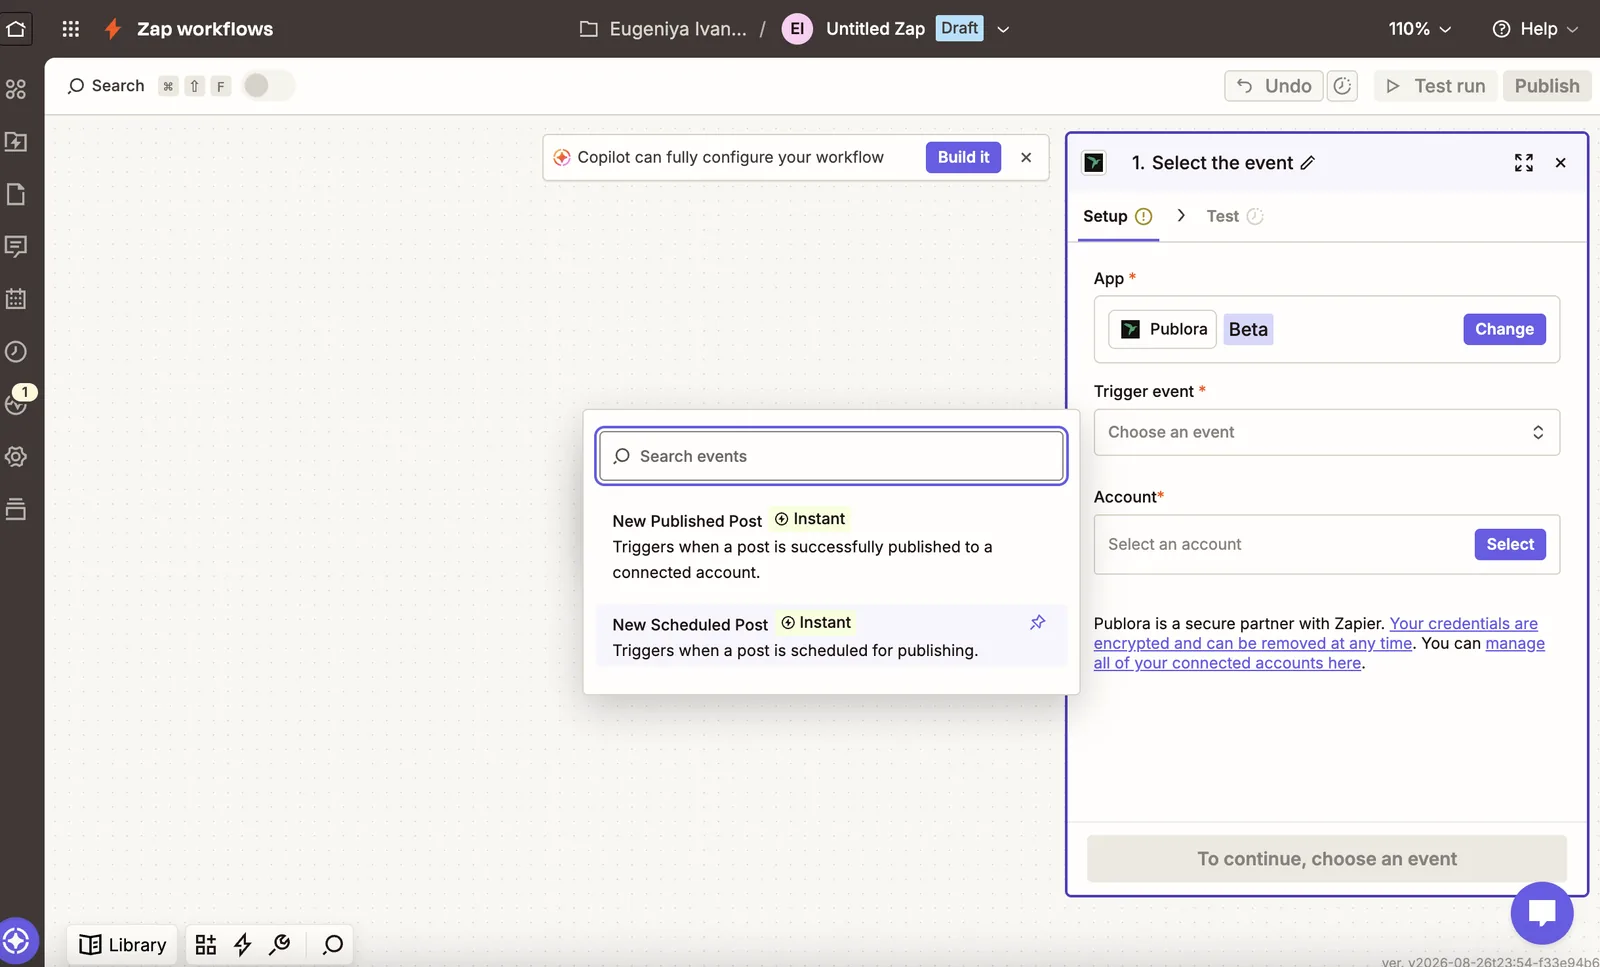Screen dimensions: 1600x967
Task: Click the add components icon in bottom toolbar
Action: 206,945
